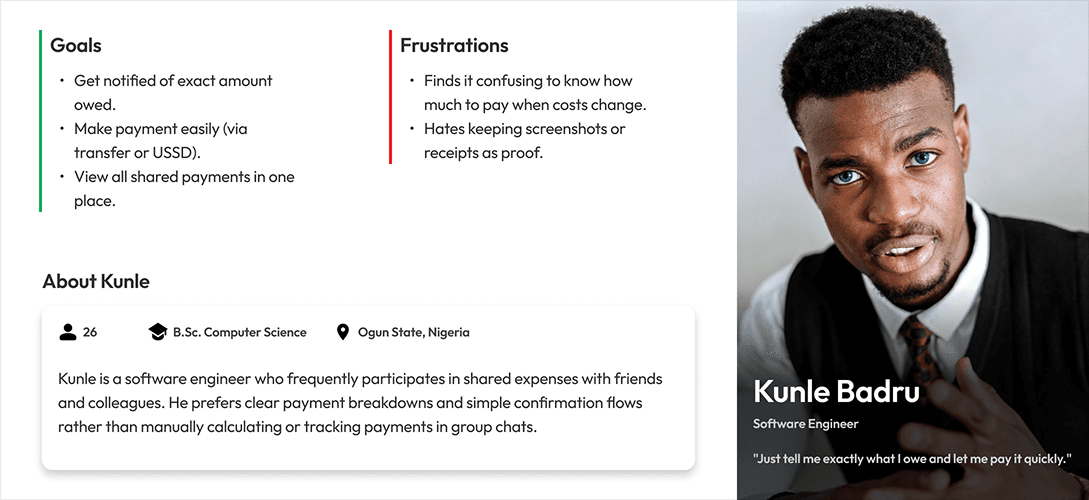This screenshot has height=500, width=1089.
Task: Click the "Finds it confusing" frustration item
Action: tap(534, 92)
